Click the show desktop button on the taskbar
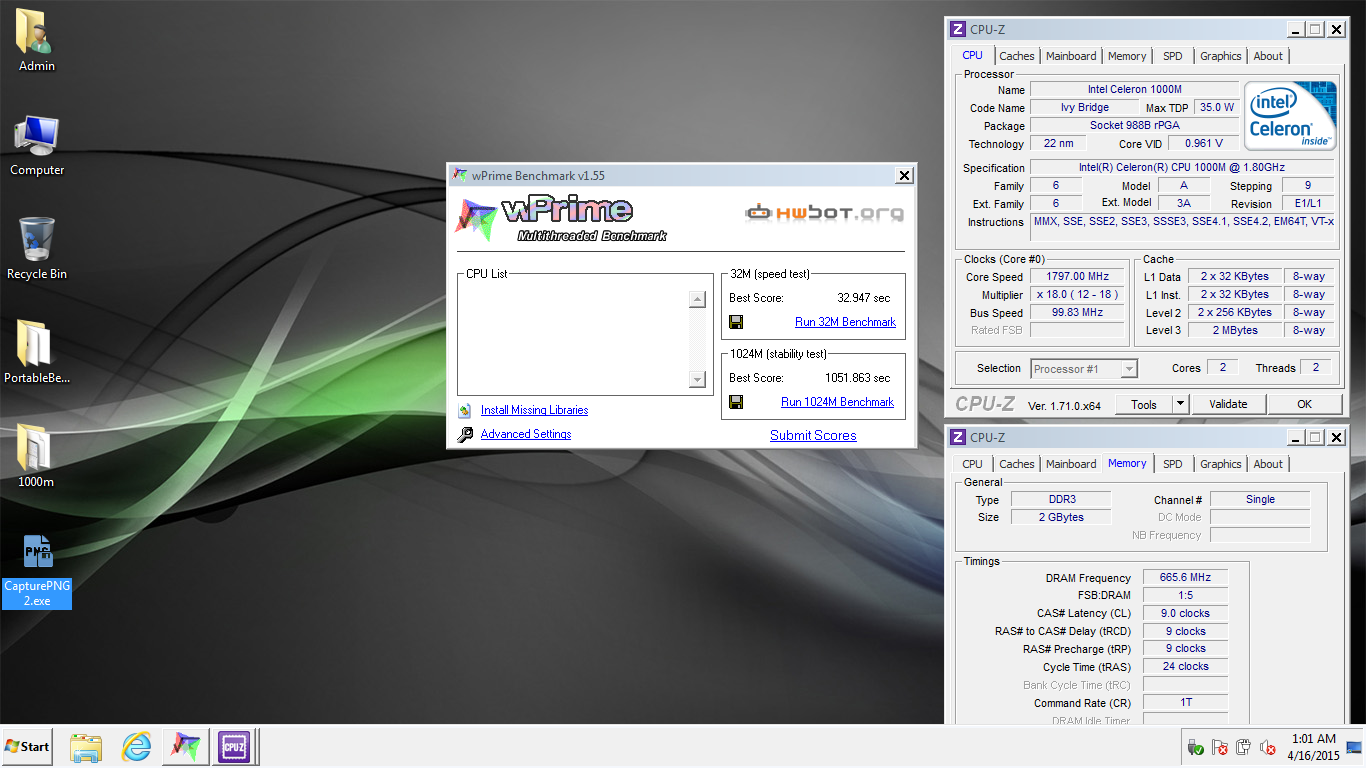Screen dimensions: 1366x768 point(1355,747)
